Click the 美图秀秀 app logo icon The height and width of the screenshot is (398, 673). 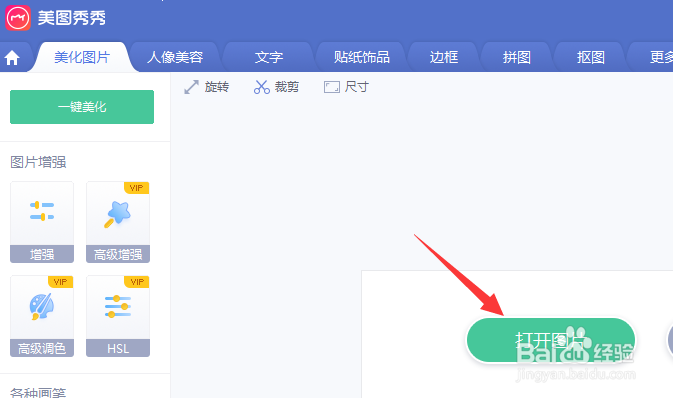tap(18, 18)
